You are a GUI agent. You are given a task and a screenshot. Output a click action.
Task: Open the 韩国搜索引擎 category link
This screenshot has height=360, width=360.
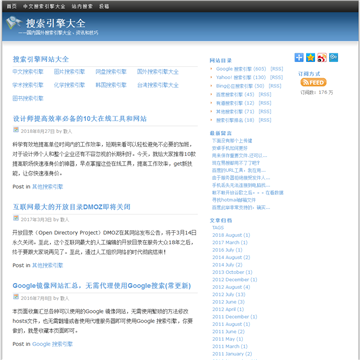coord(111,85)
